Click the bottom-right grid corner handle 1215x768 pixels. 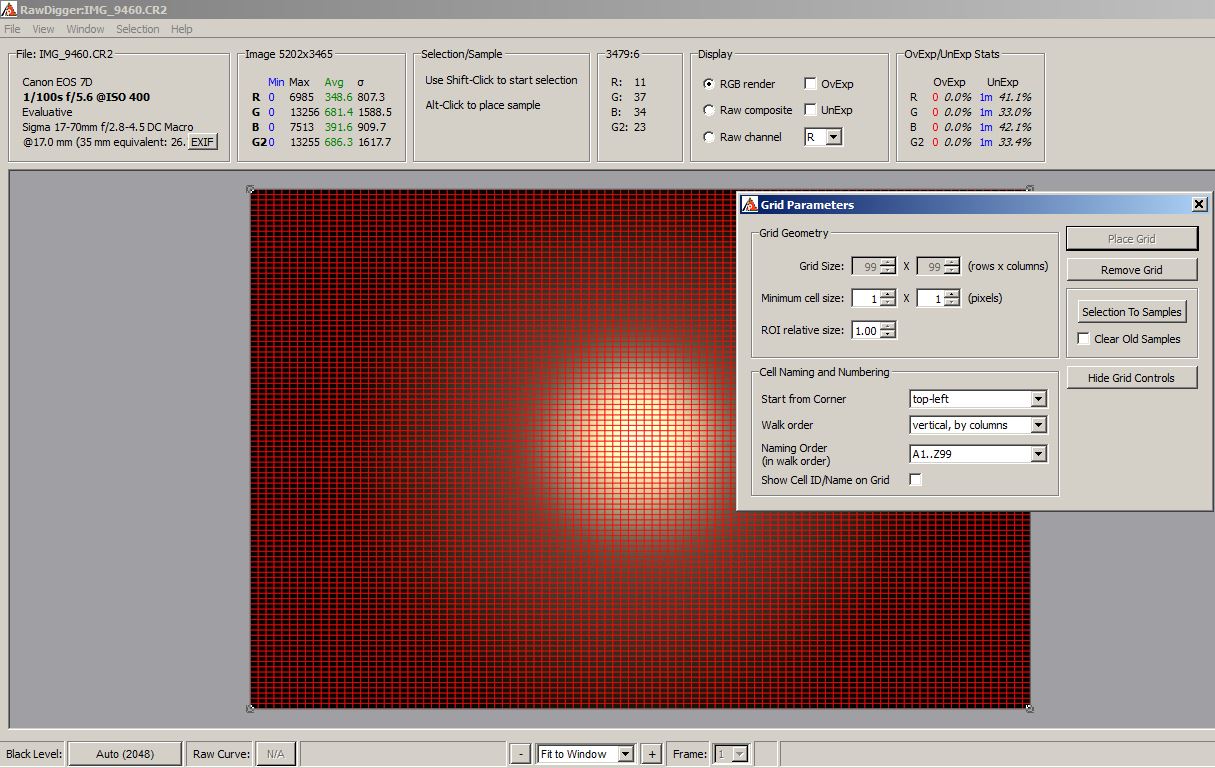coord(1029,708)
